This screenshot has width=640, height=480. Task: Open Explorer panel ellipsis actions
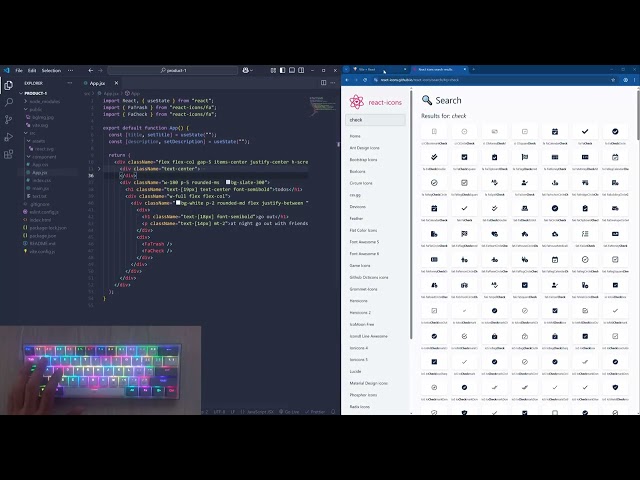(x=70, y=83)
